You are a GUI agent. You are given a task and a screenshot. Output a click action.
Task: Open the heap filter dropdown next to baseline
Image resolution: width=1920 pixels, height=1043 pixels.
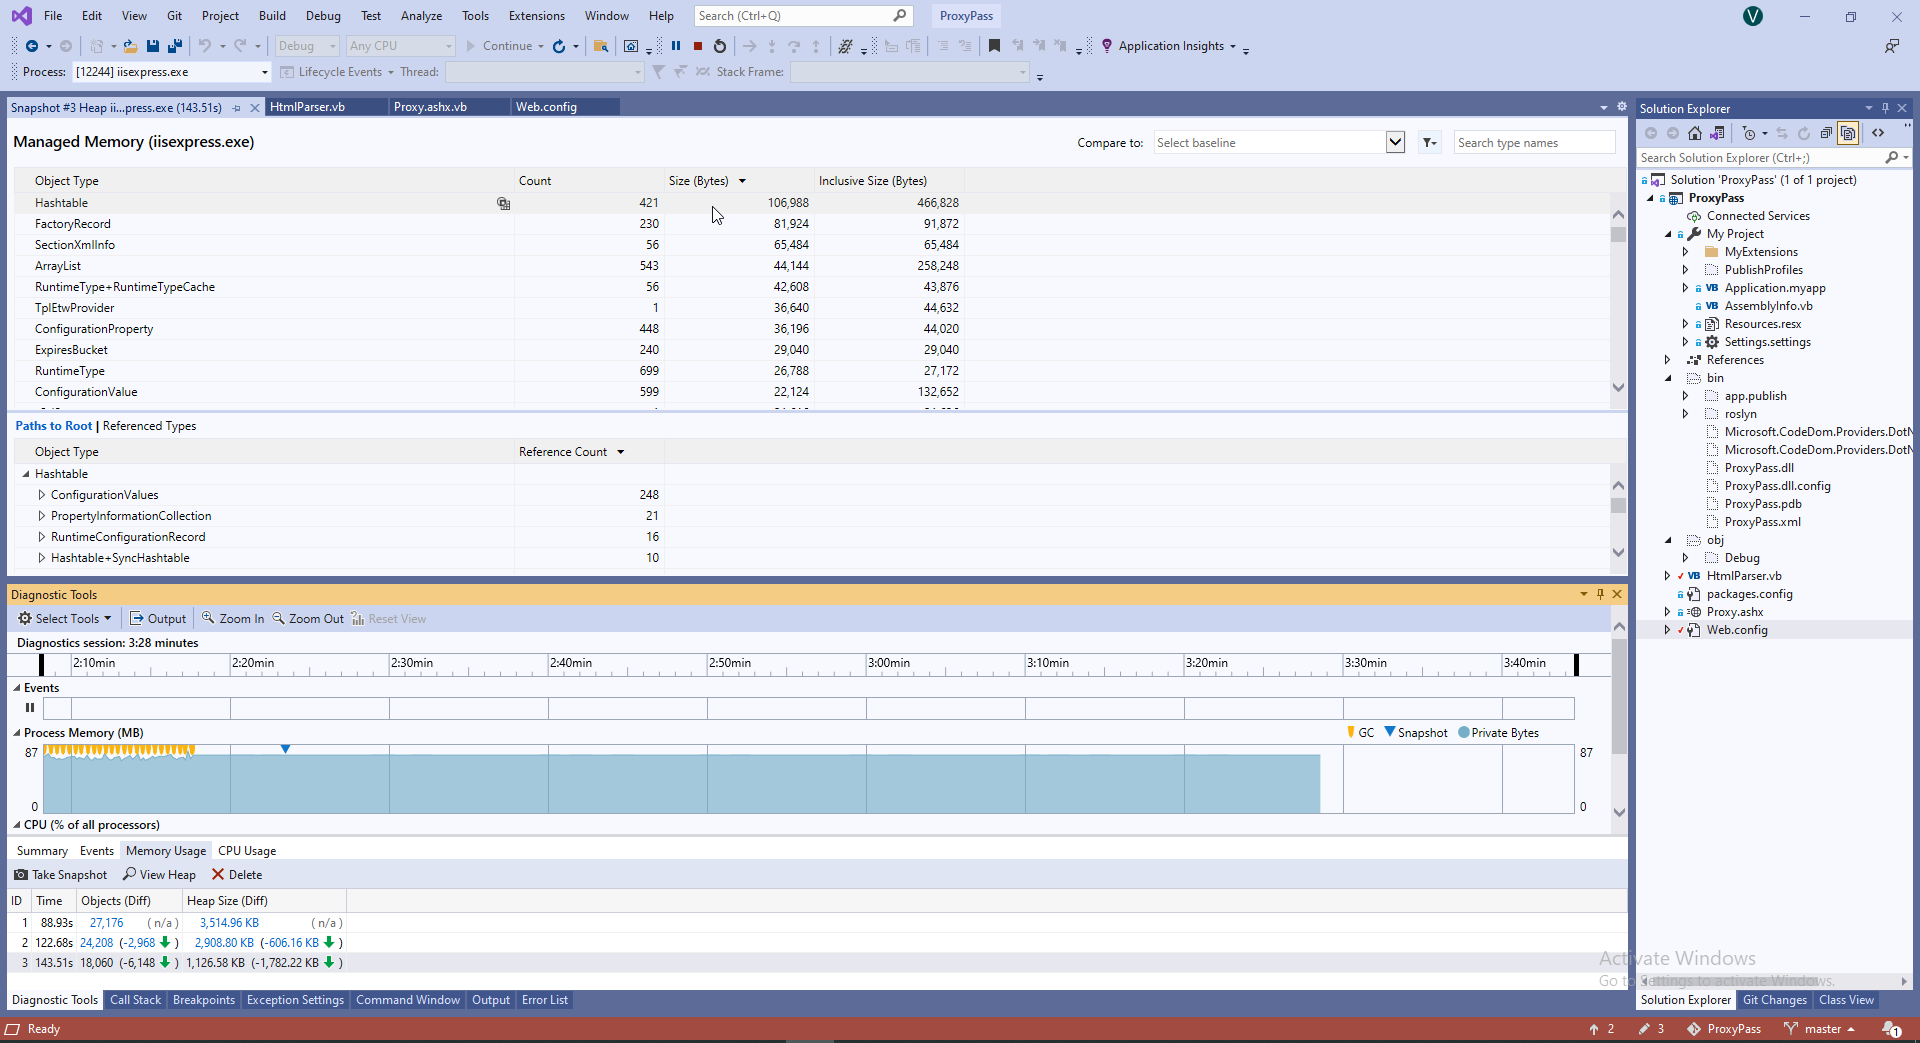(x=1430, y=143)
